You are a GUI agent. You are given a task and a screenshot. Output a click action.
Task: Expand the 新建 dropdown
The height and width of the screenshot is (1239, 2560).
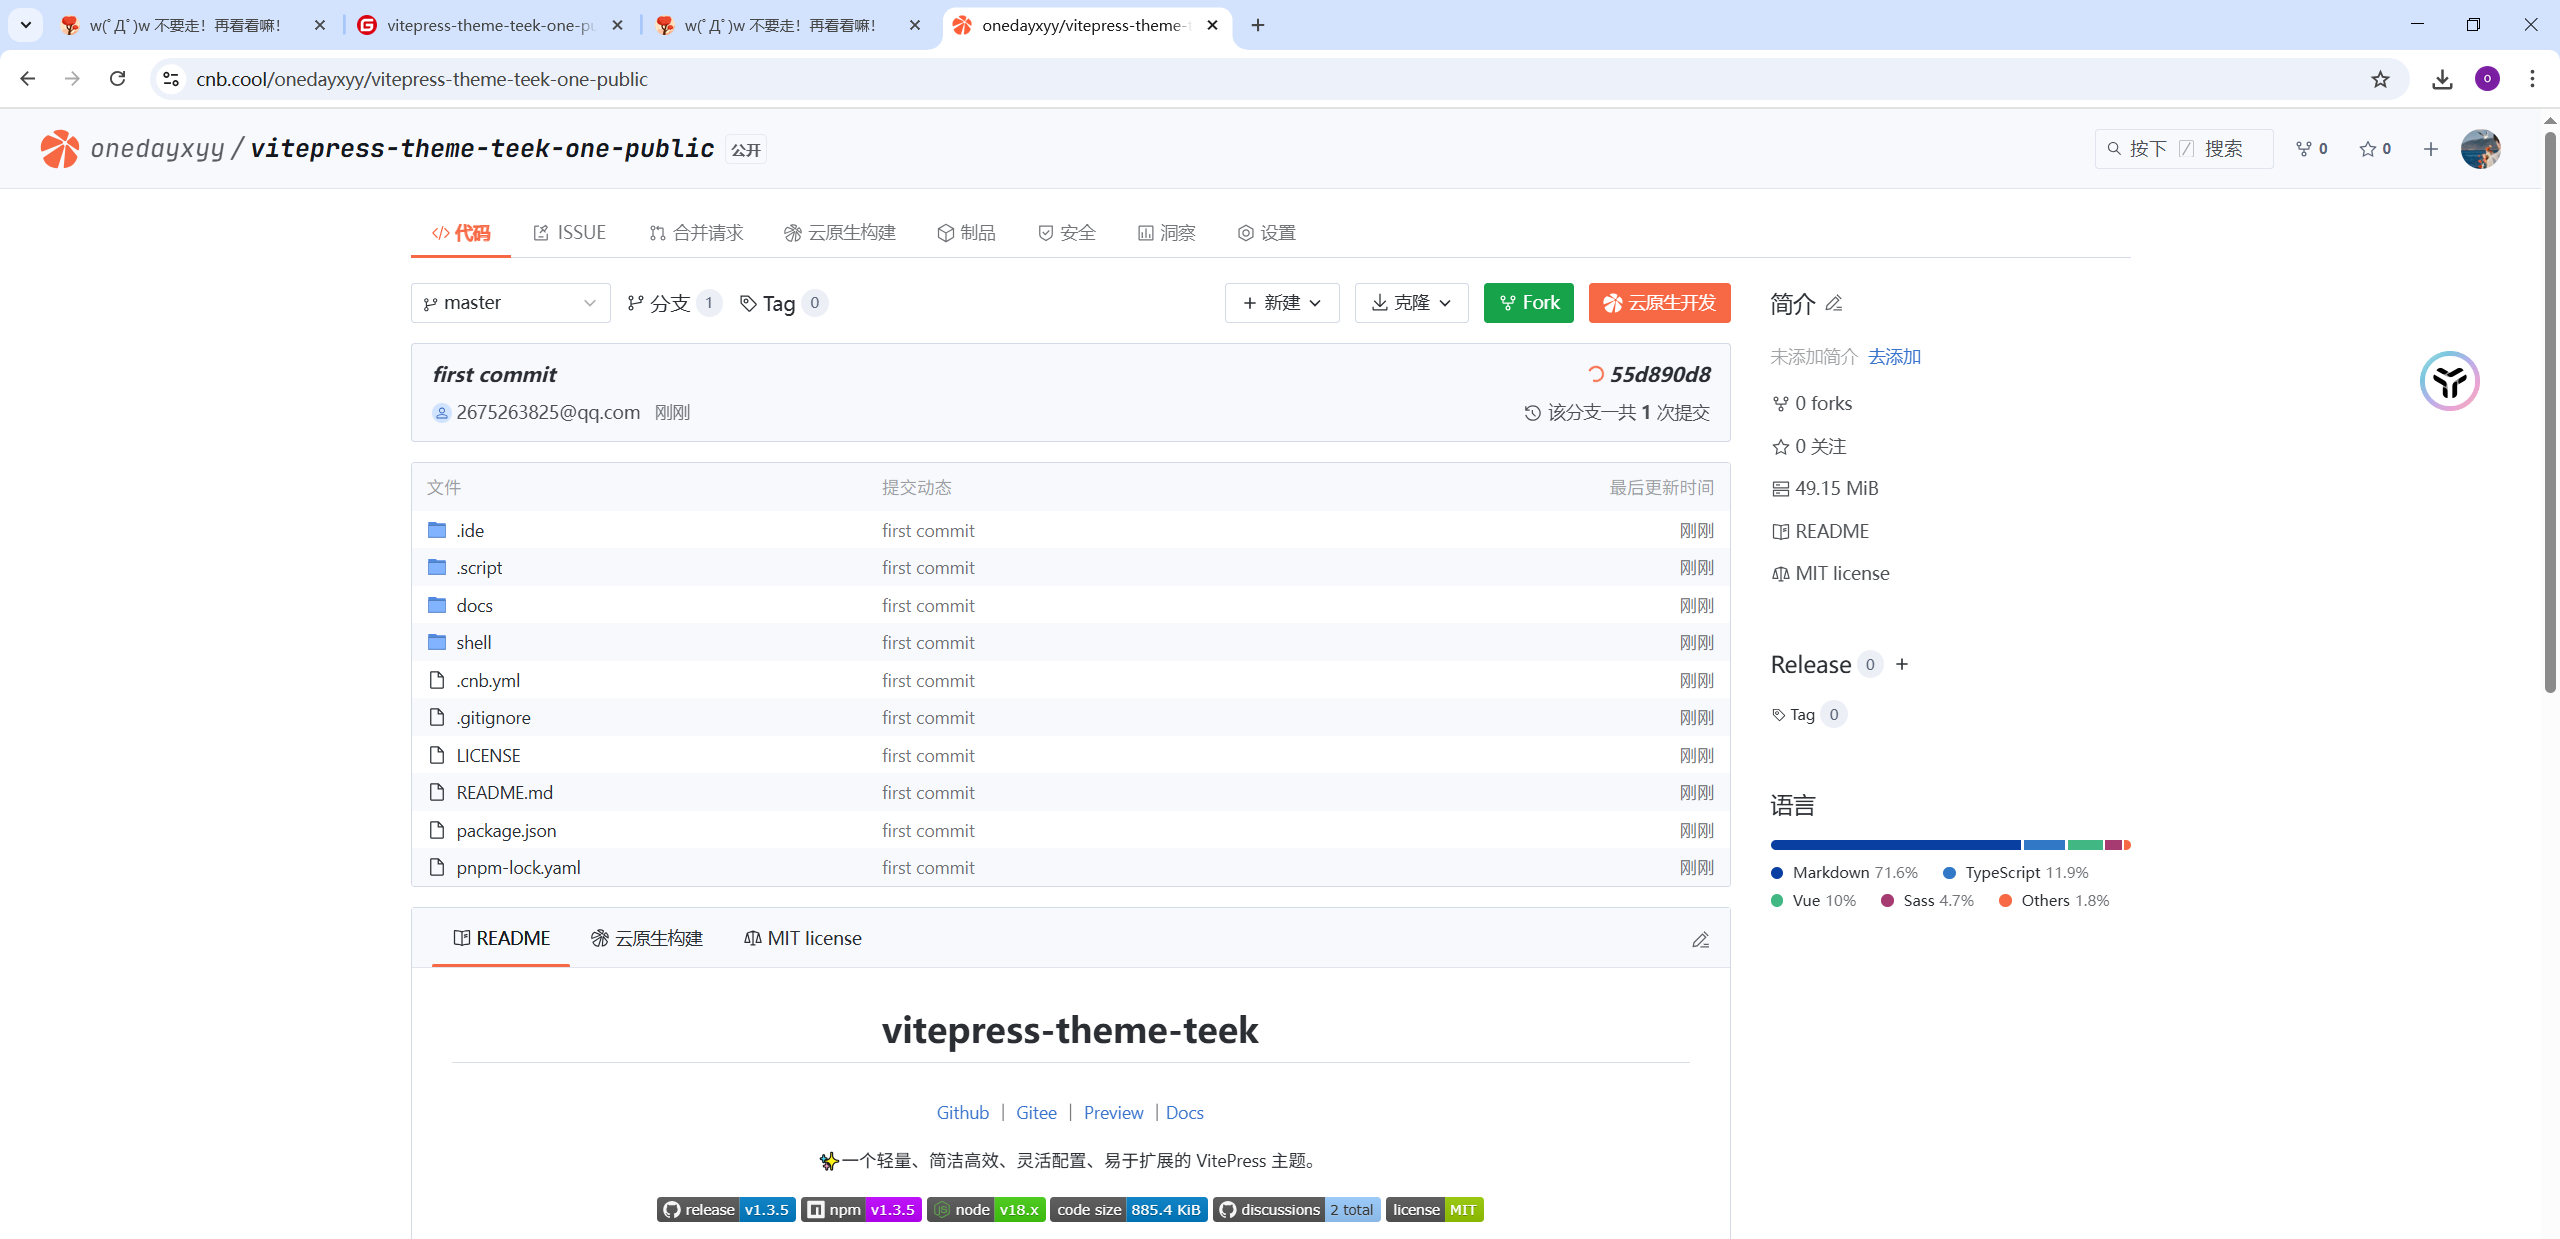pyautogui.click(x=1282, y=303)
